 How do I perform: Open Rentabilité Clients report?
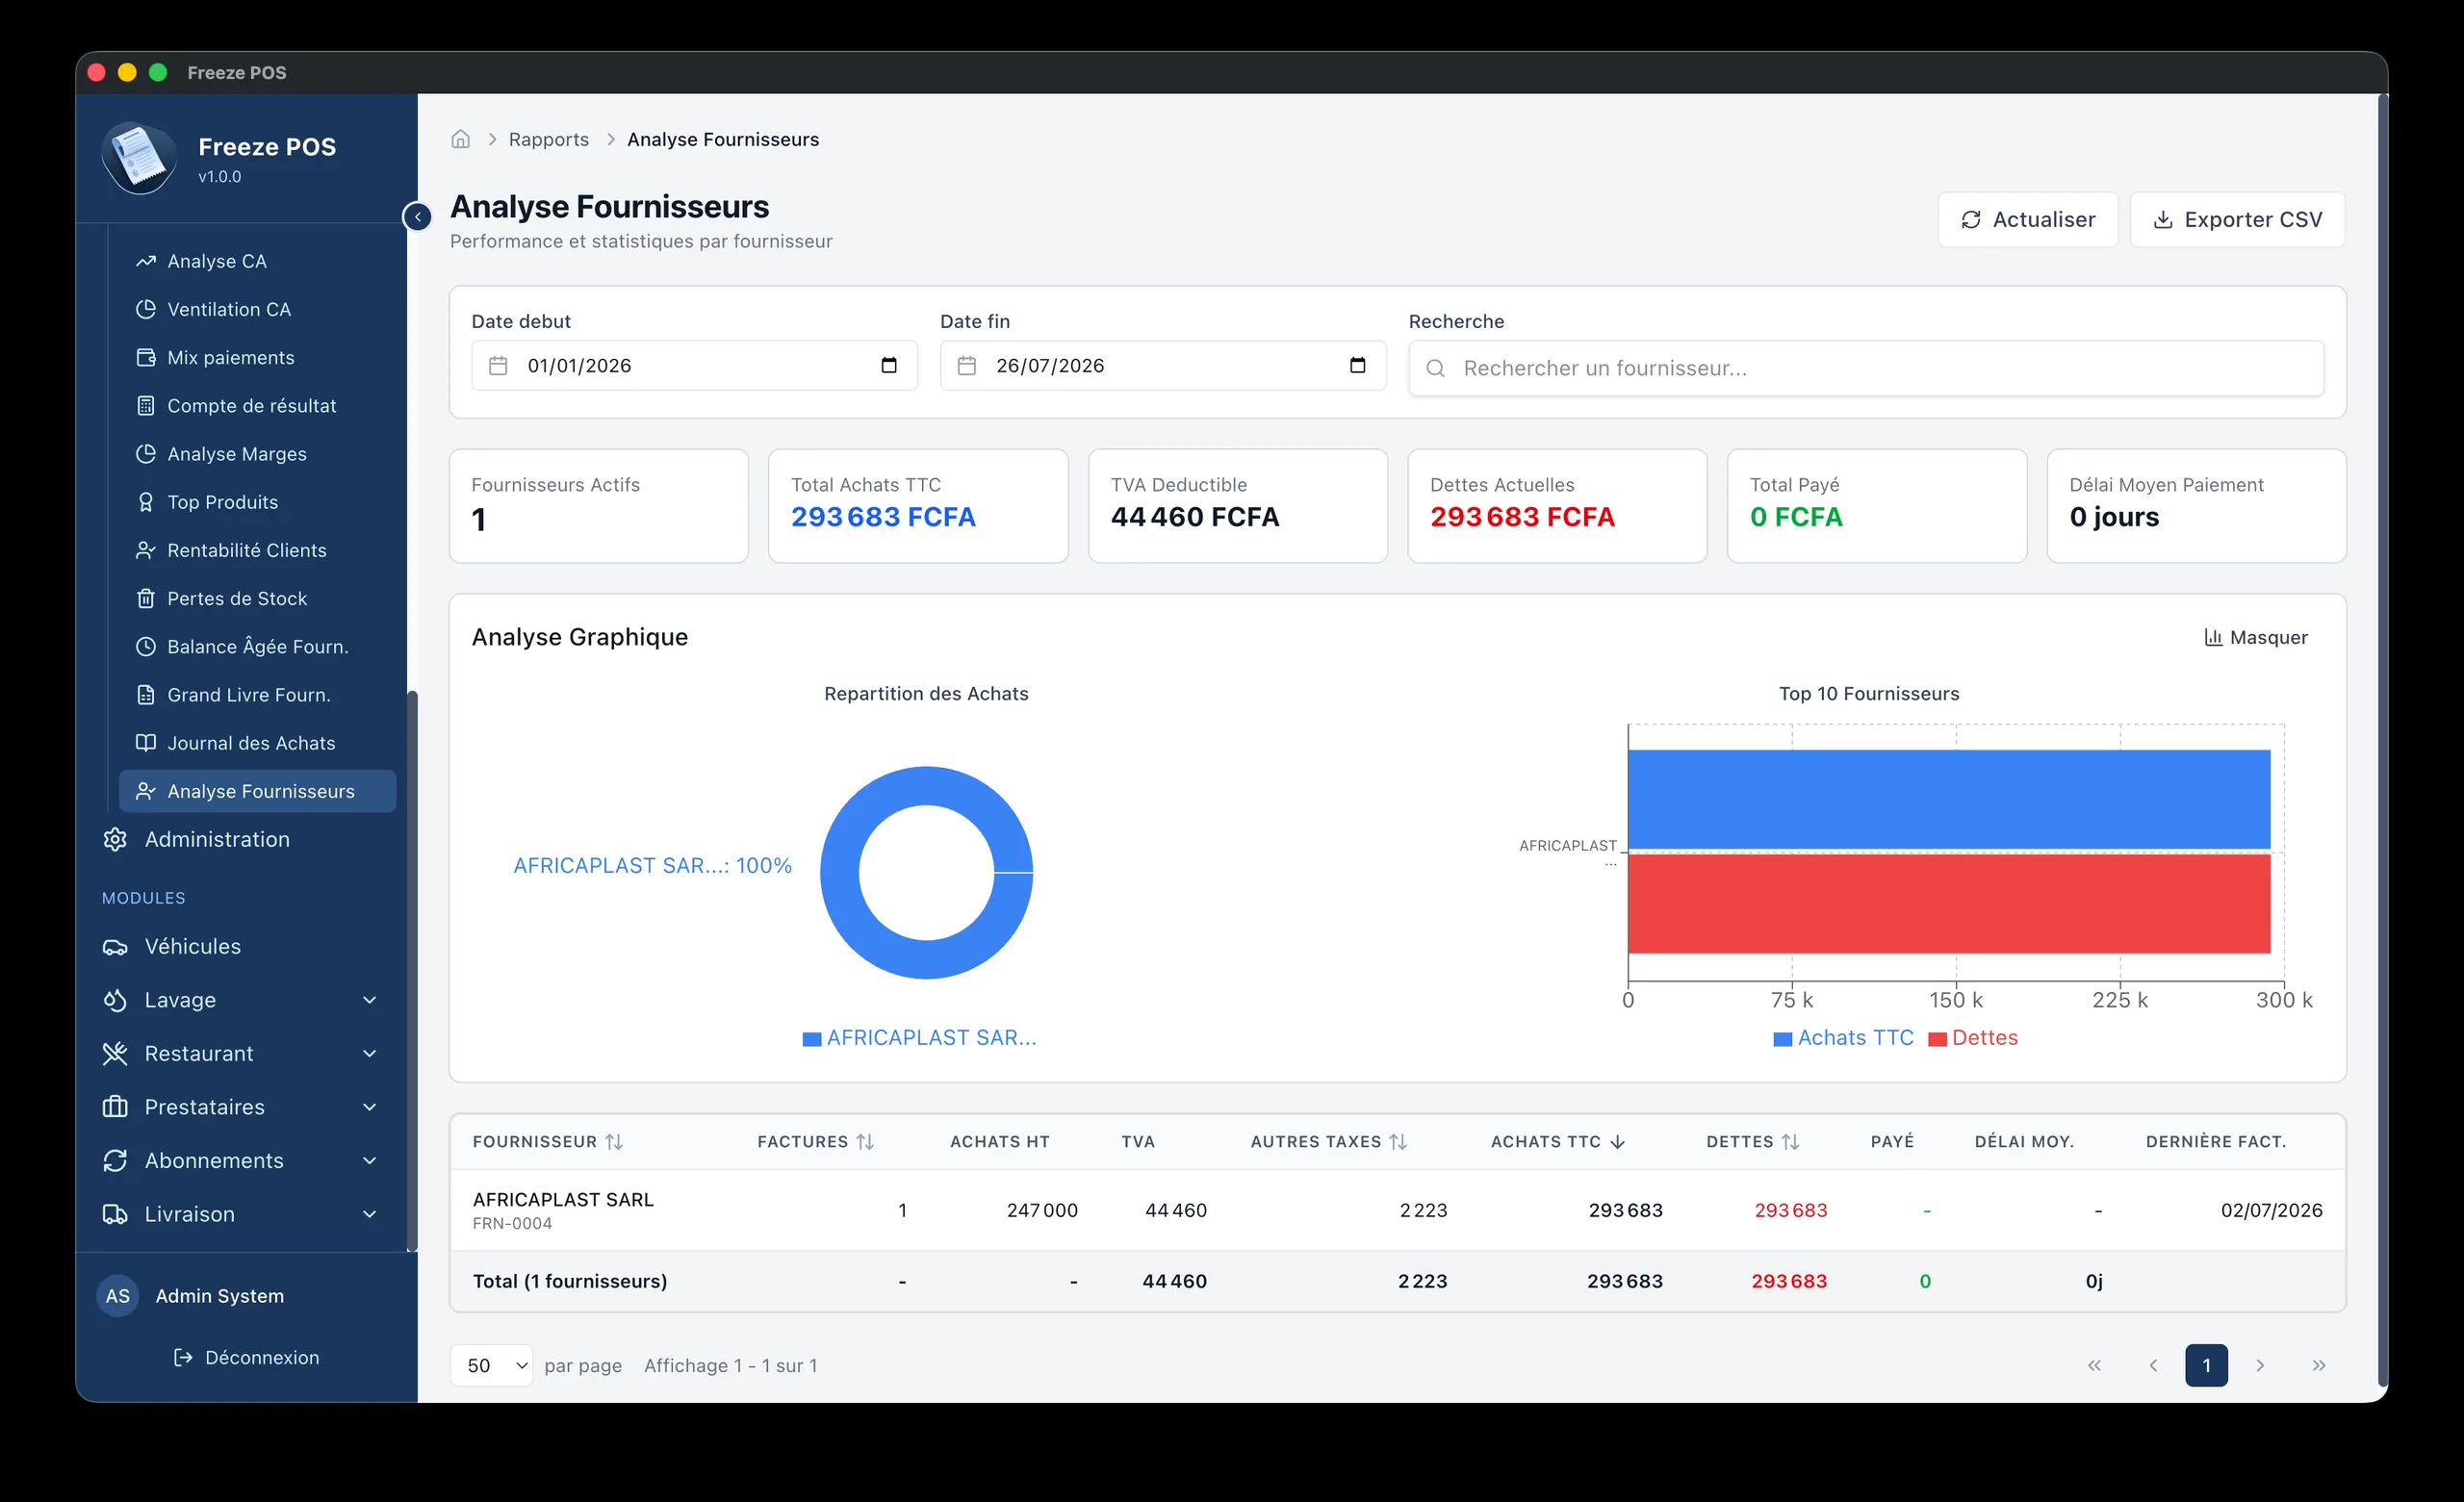click(258, 550)
